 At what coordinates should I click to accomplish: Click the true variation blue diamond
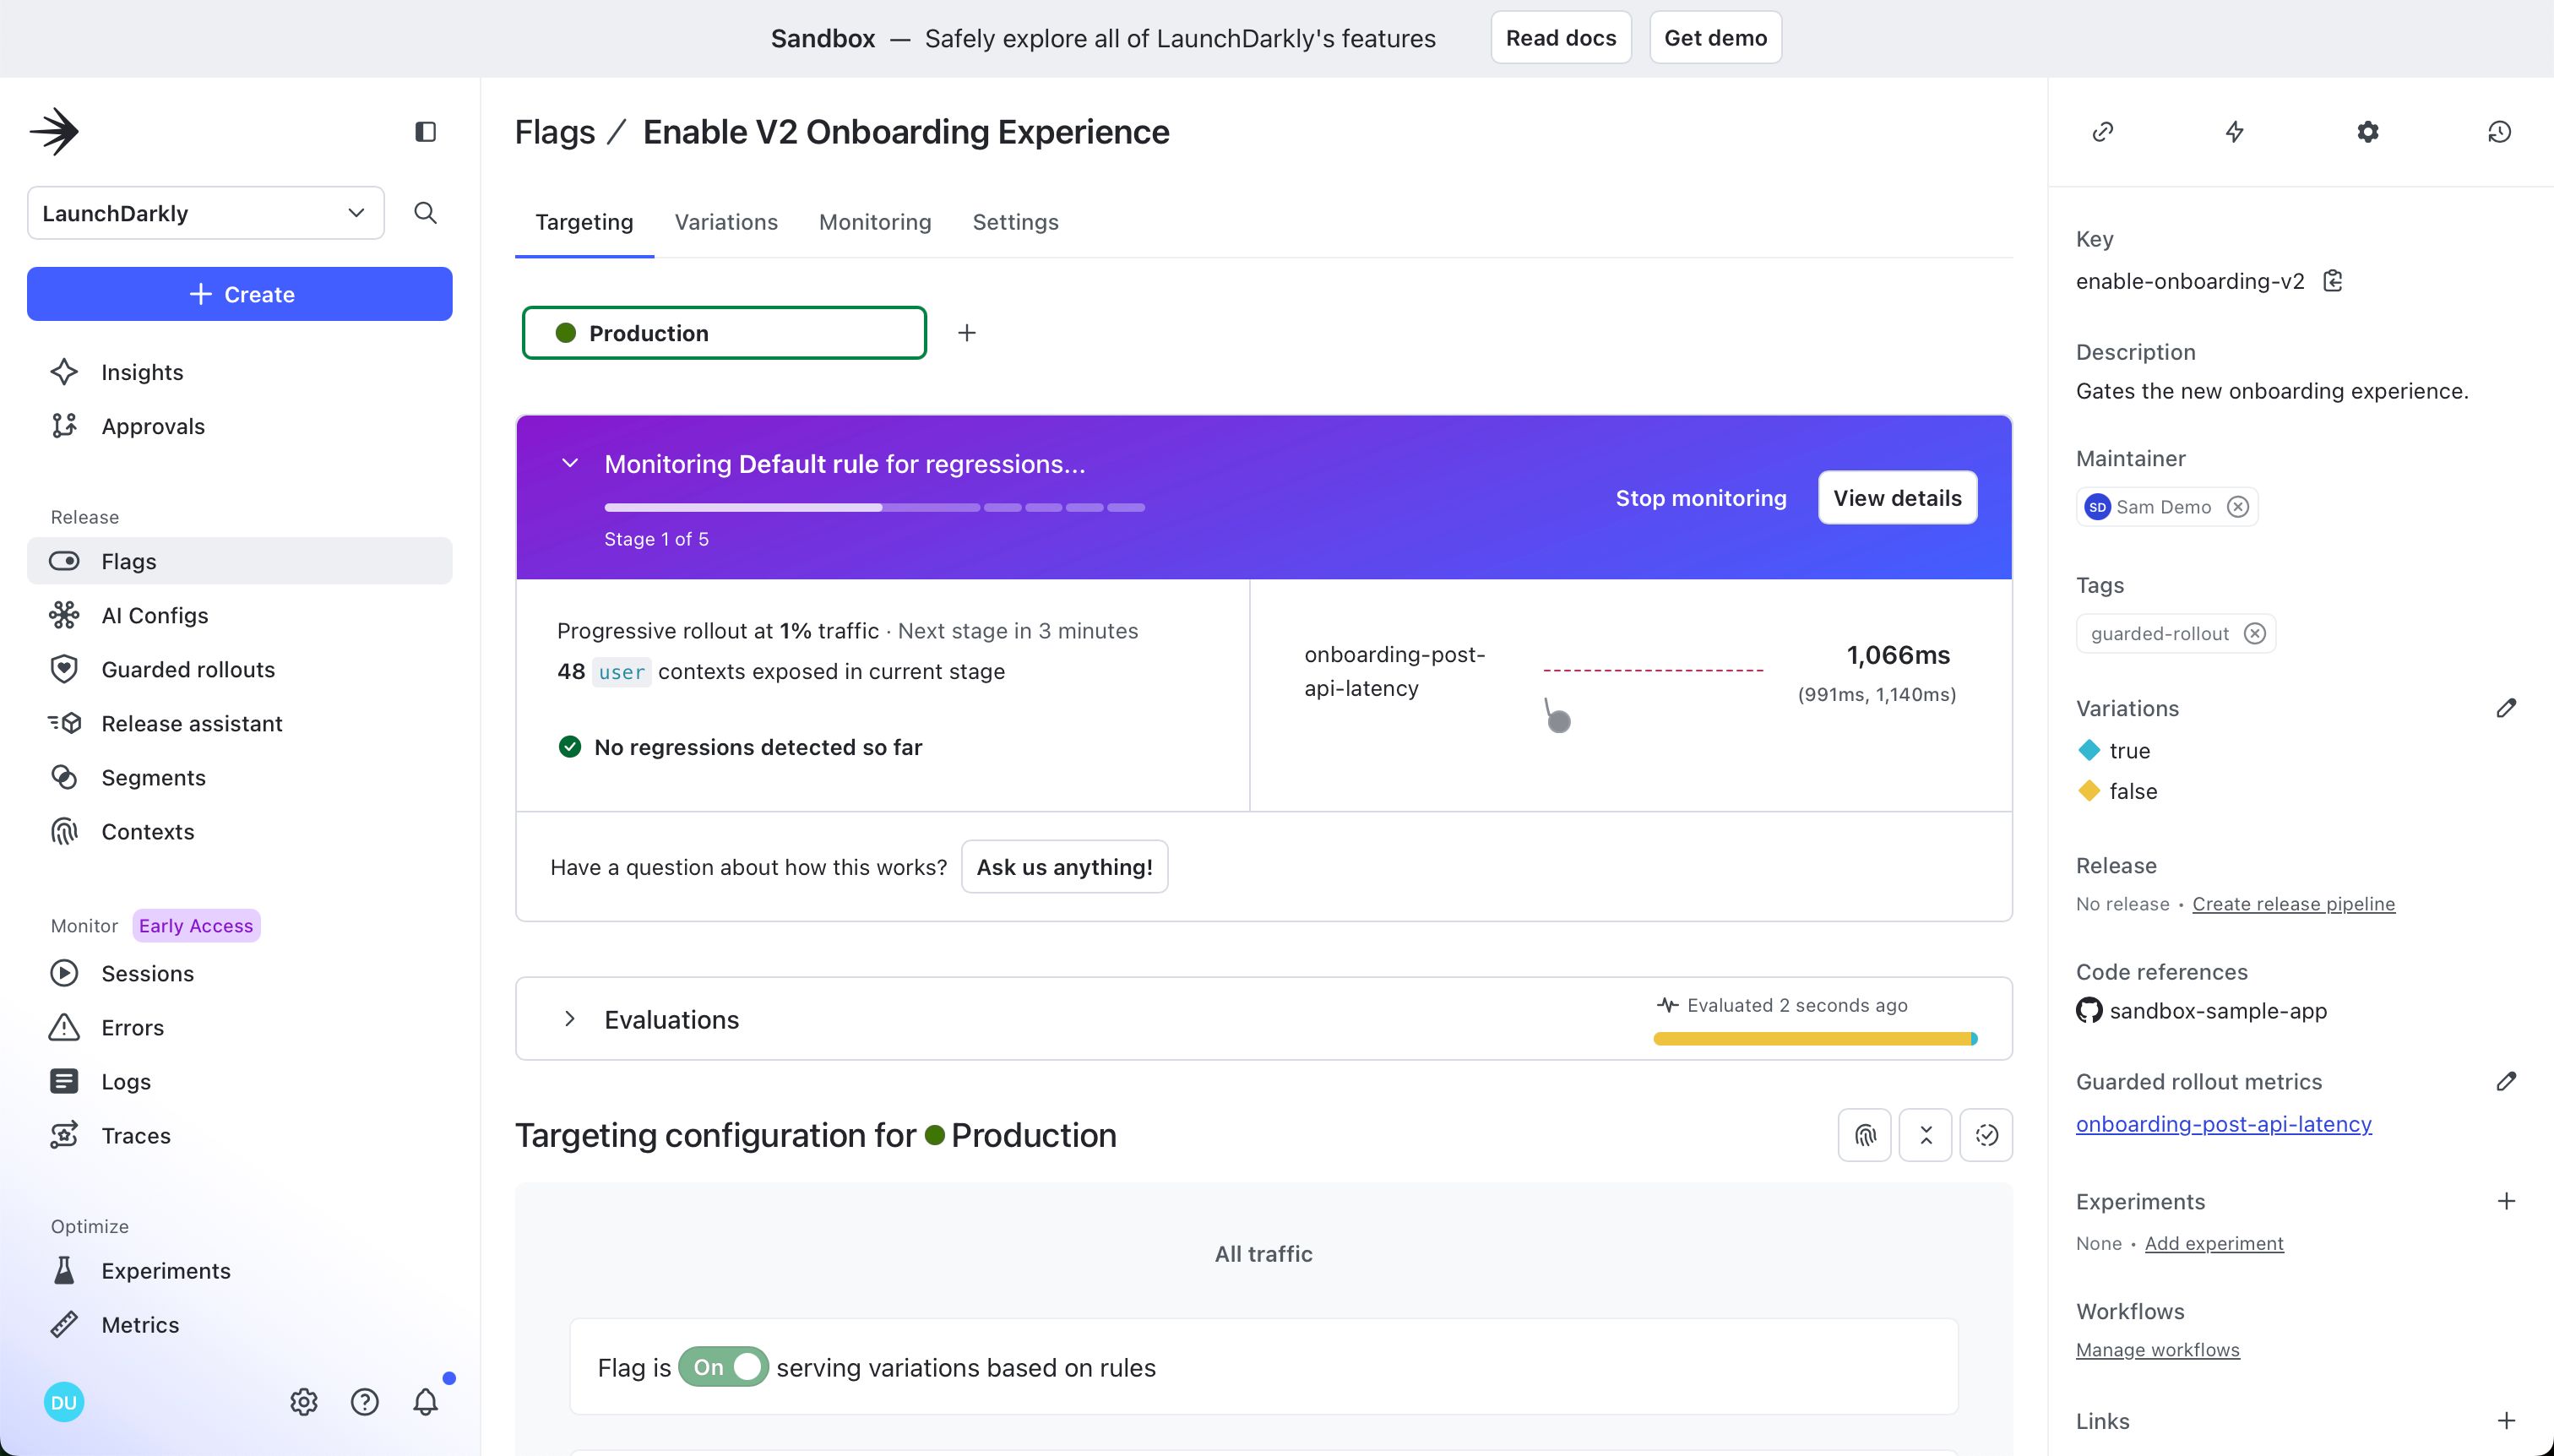point(2089,750)
